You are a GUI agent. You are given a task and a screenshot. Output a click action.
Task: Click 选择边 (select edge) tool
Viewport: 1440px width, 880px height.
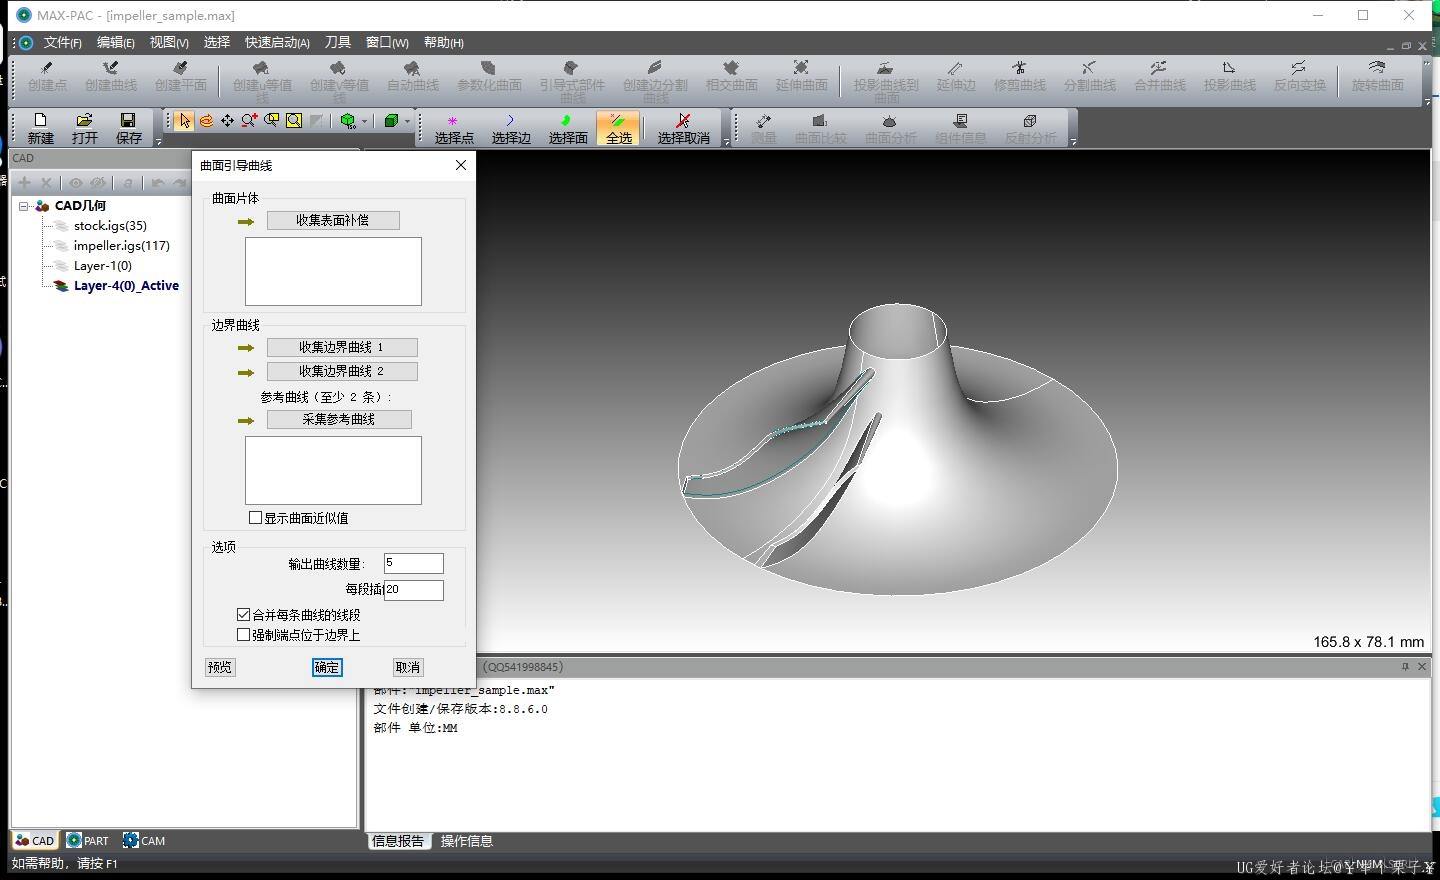point(511,128)
